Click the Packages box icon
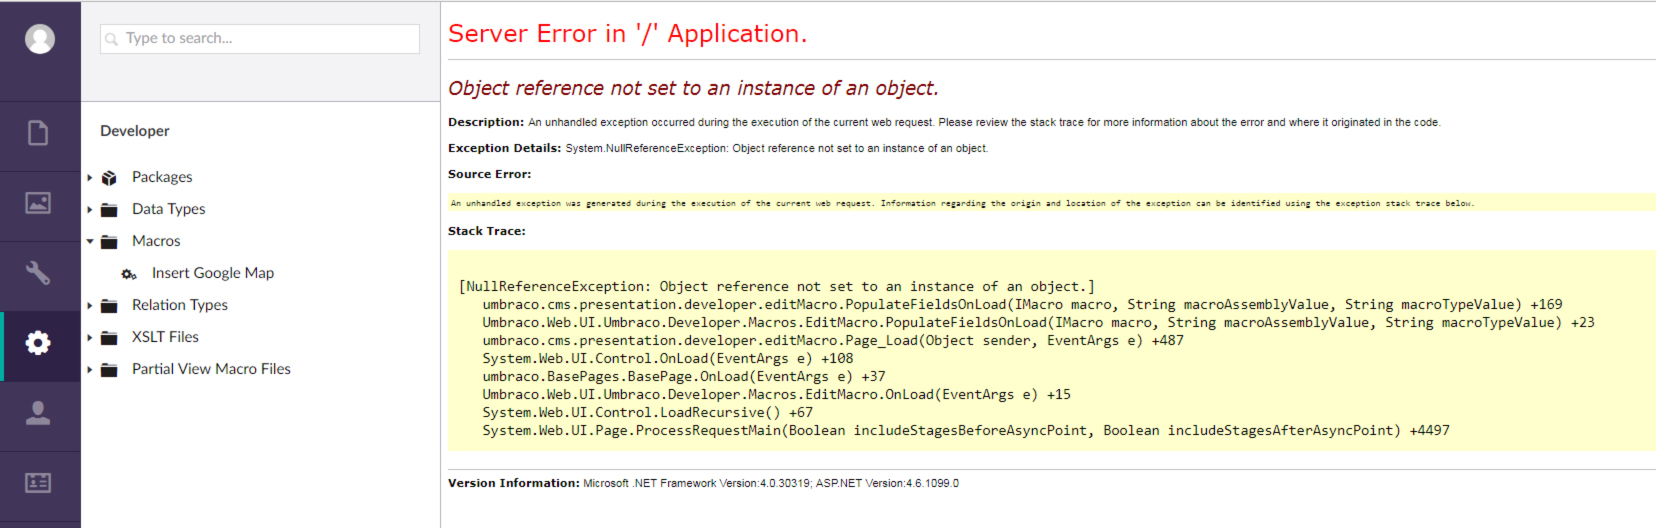 [110, 178]
